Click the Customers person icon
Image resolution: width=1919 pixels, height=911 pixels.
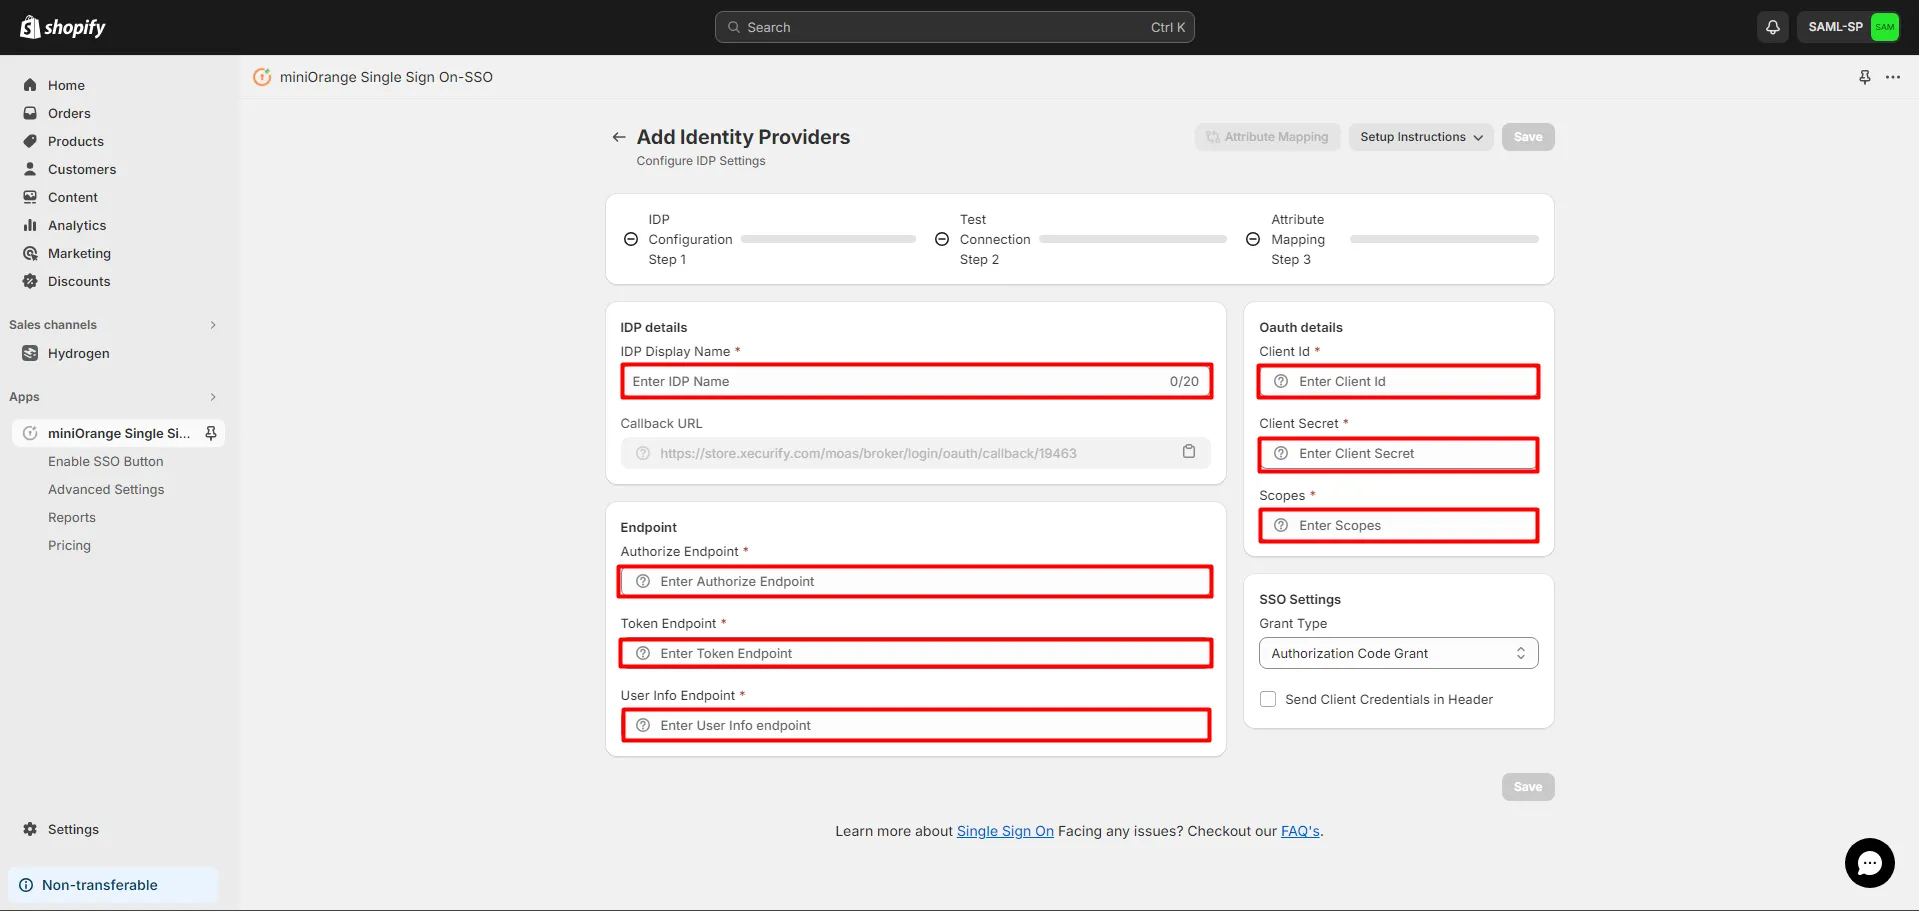[x=30, y=169]
